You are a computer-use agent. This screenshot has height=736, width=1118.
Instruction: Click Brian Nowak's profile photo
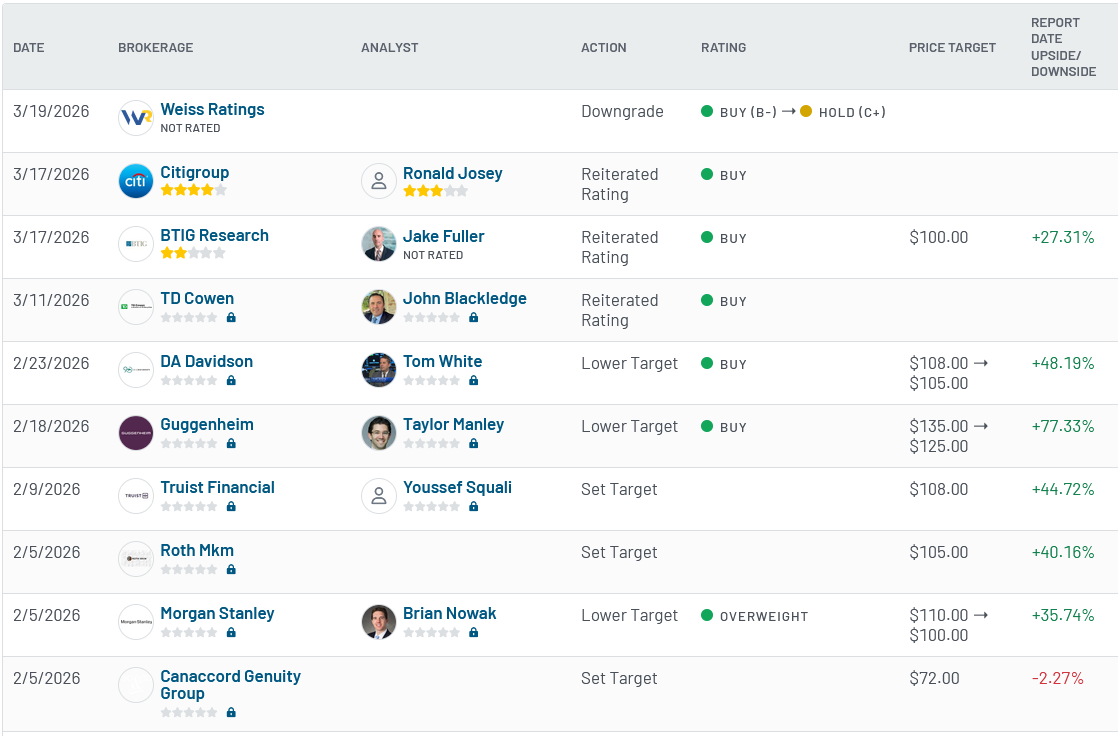point(379,622)
